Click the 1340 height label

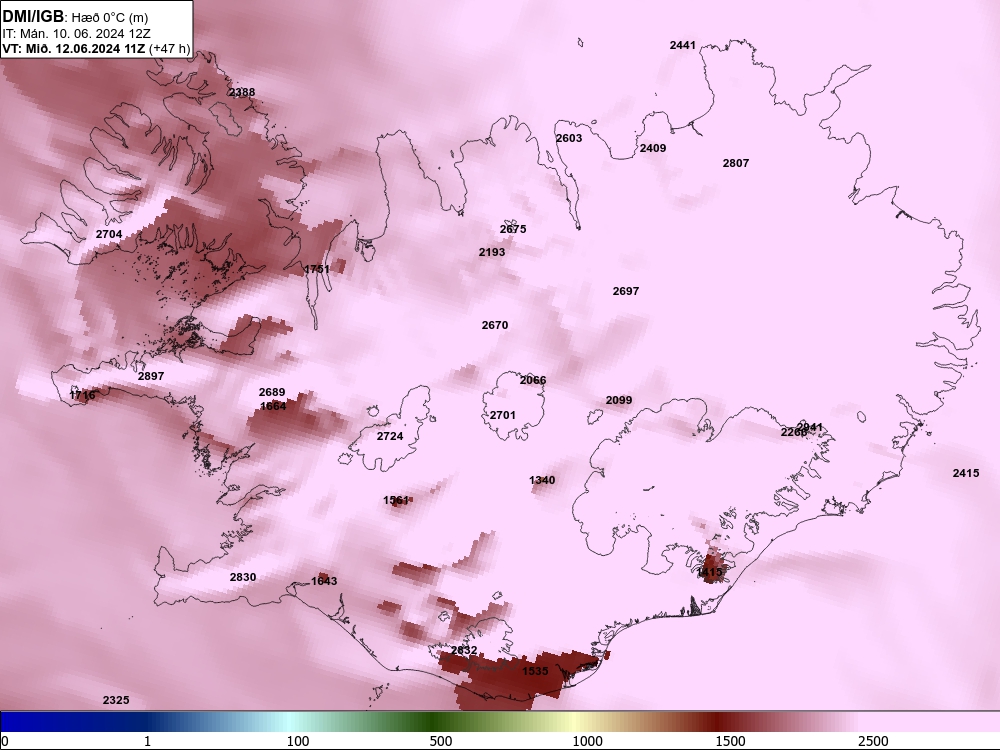[542, 480]
